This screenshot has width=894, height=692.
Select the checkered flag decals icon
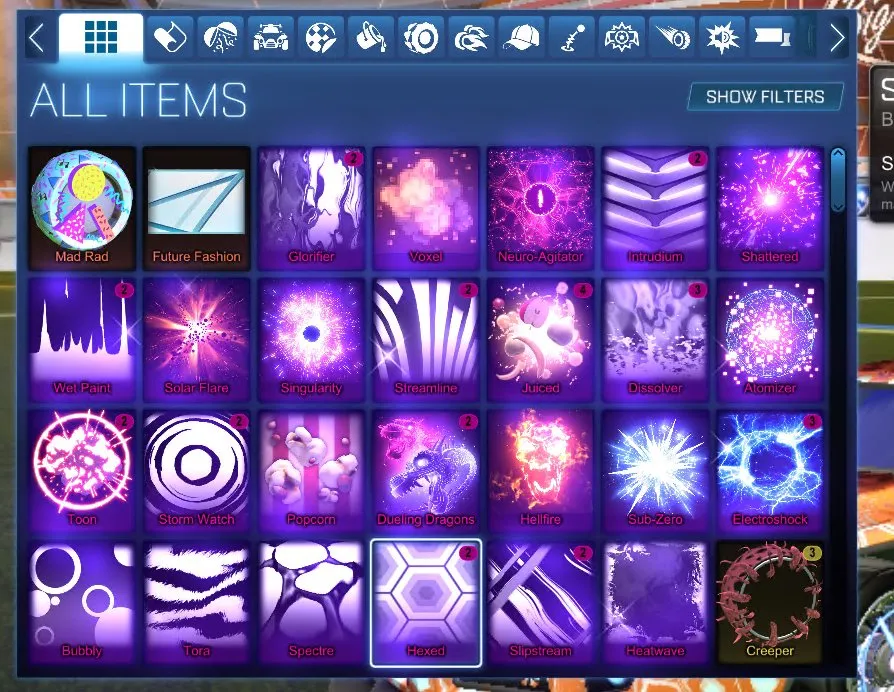(320, 37)
